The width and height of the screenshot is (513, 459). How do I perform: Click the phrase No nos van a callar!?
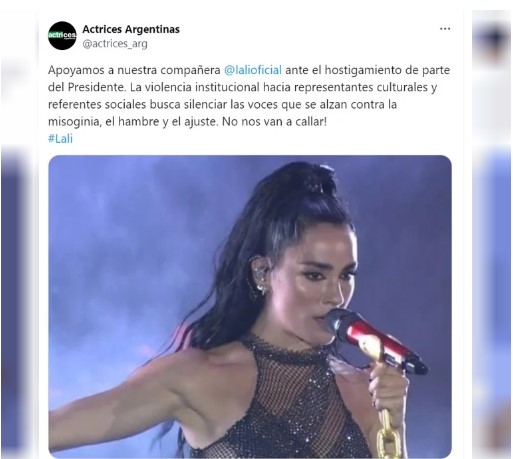(274, 122)
